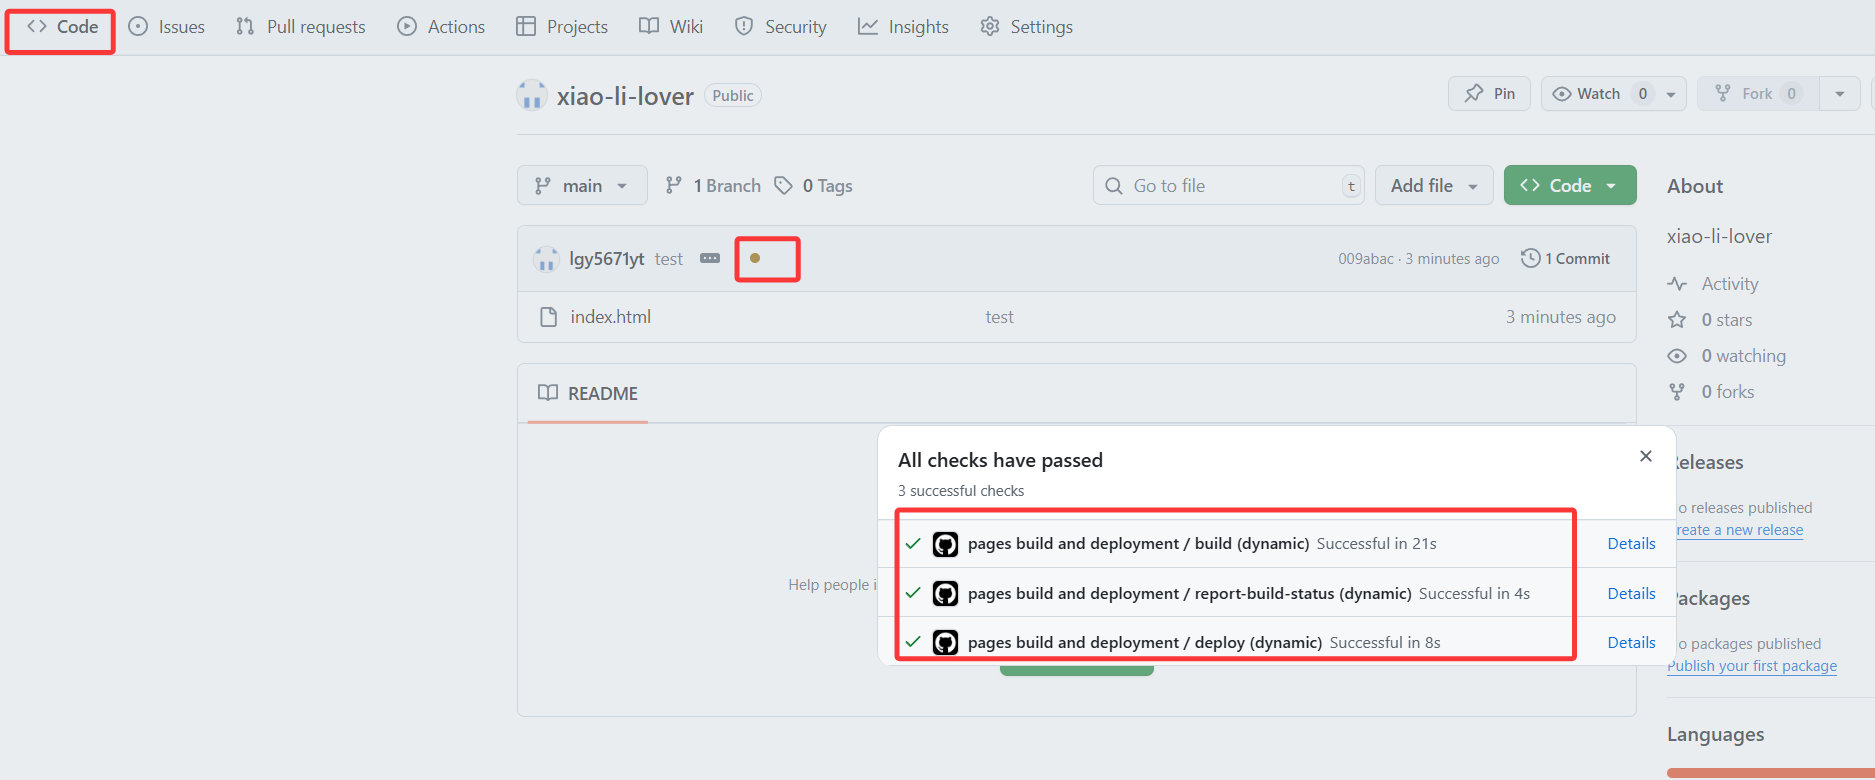Click the star icon beside 0 stars
The image size is (1875, 780).
[1677, 320]
